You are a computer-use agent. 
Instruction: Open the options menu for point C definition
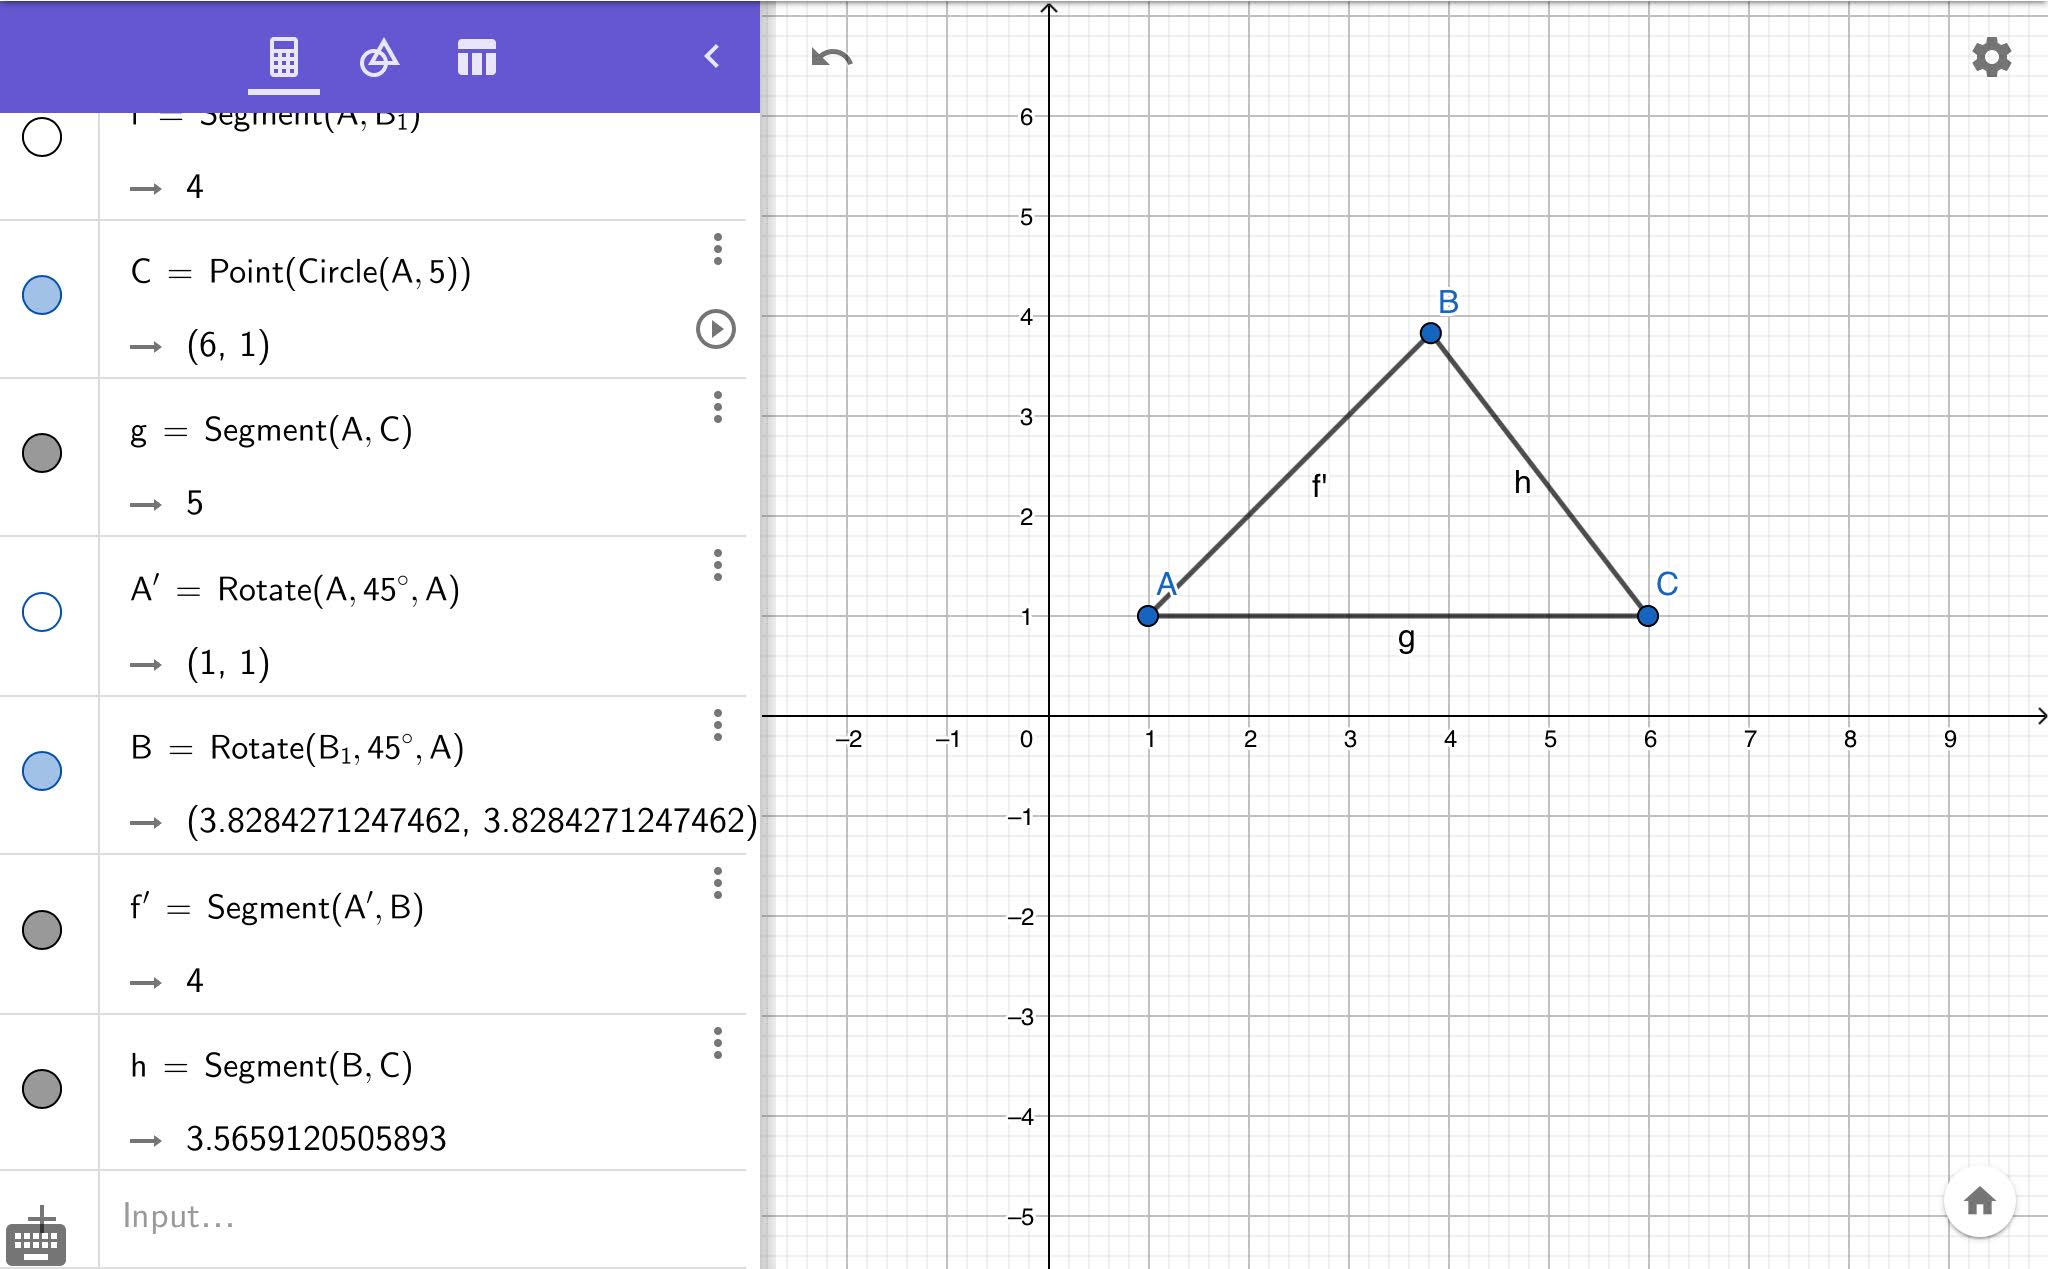tap(717, 249)
